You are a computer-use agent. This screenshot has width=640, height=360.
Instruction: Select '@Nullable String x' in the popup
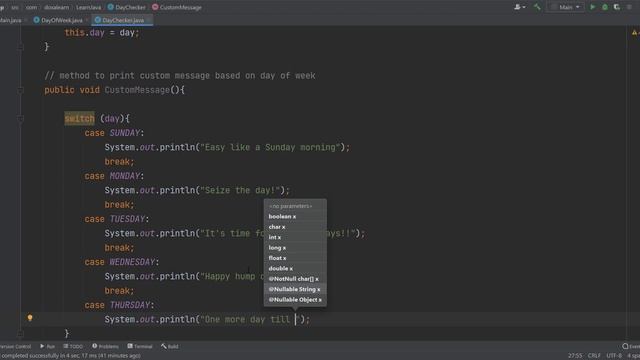point(295,289)
